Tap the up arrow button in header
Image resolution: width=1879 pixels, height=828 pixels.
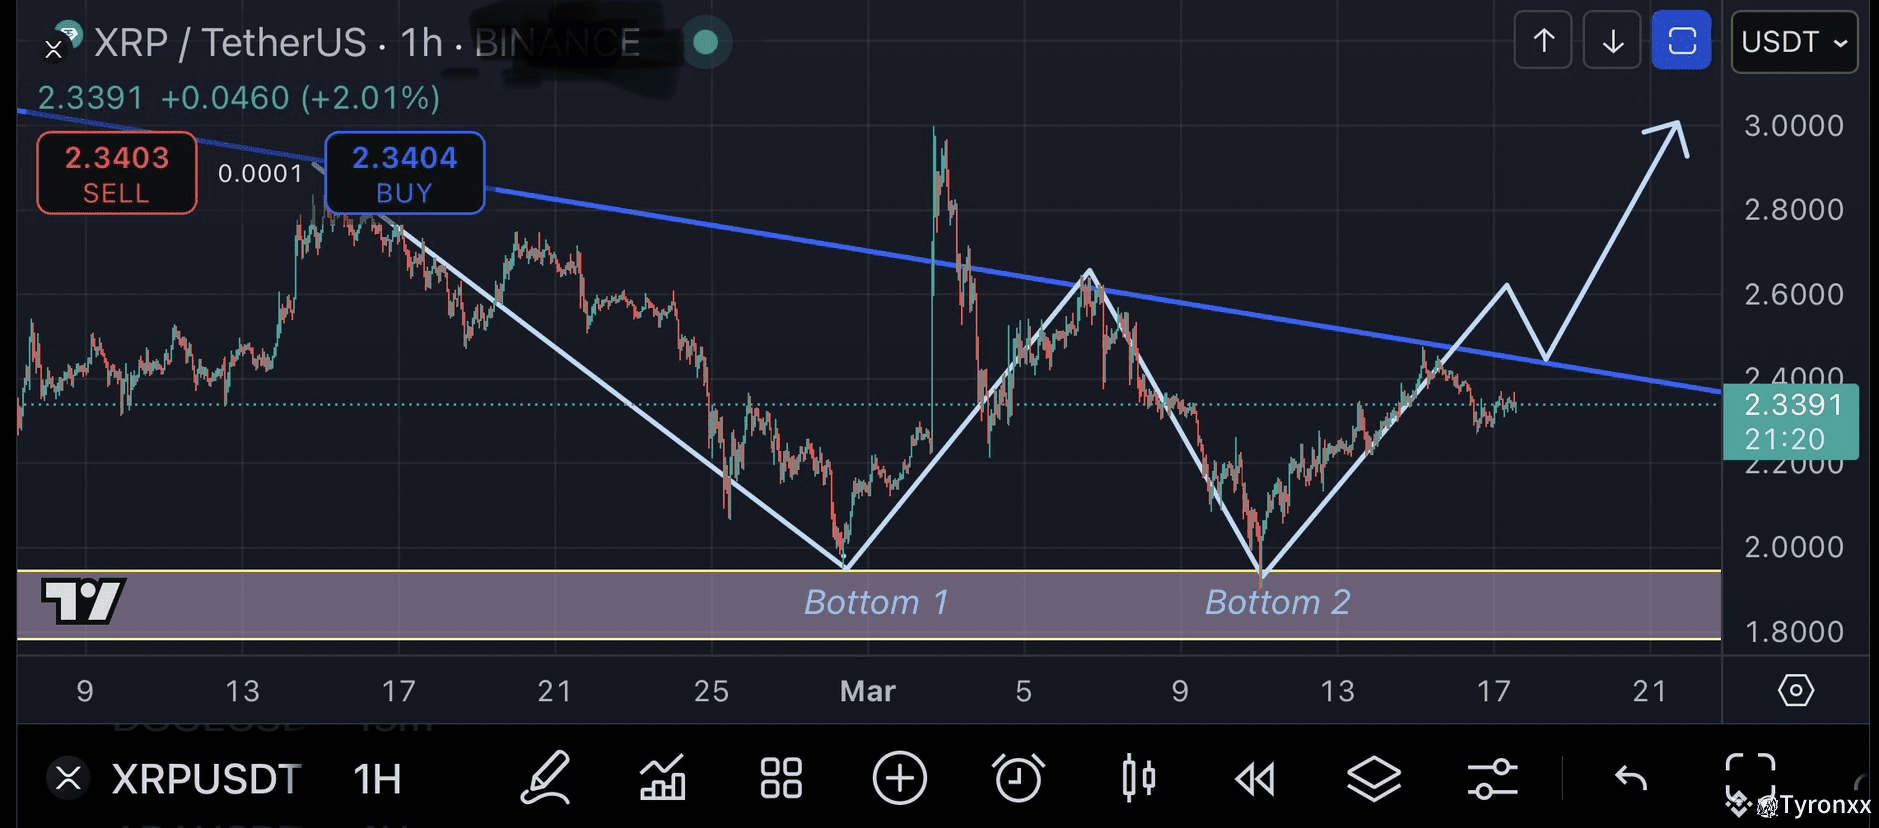(x=1543, y=41)
